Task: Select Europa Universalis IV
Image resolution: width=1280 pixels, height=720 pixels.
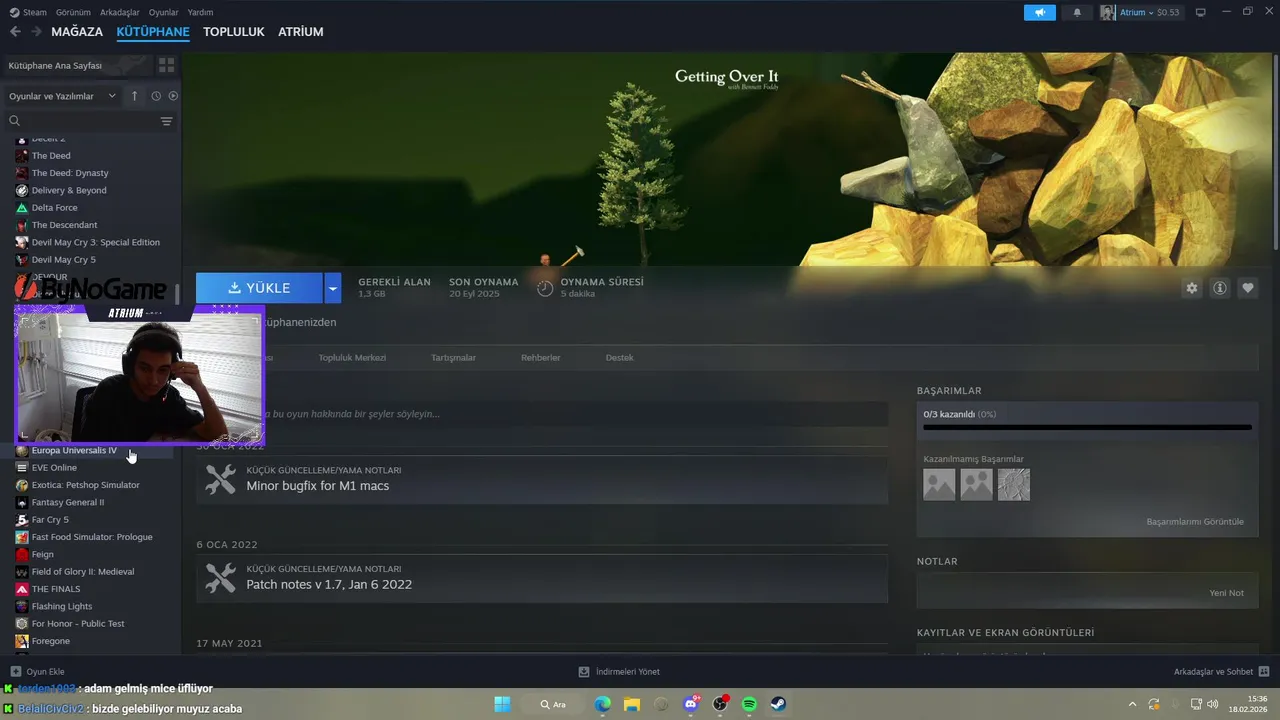Action: [x=74, y=451]
